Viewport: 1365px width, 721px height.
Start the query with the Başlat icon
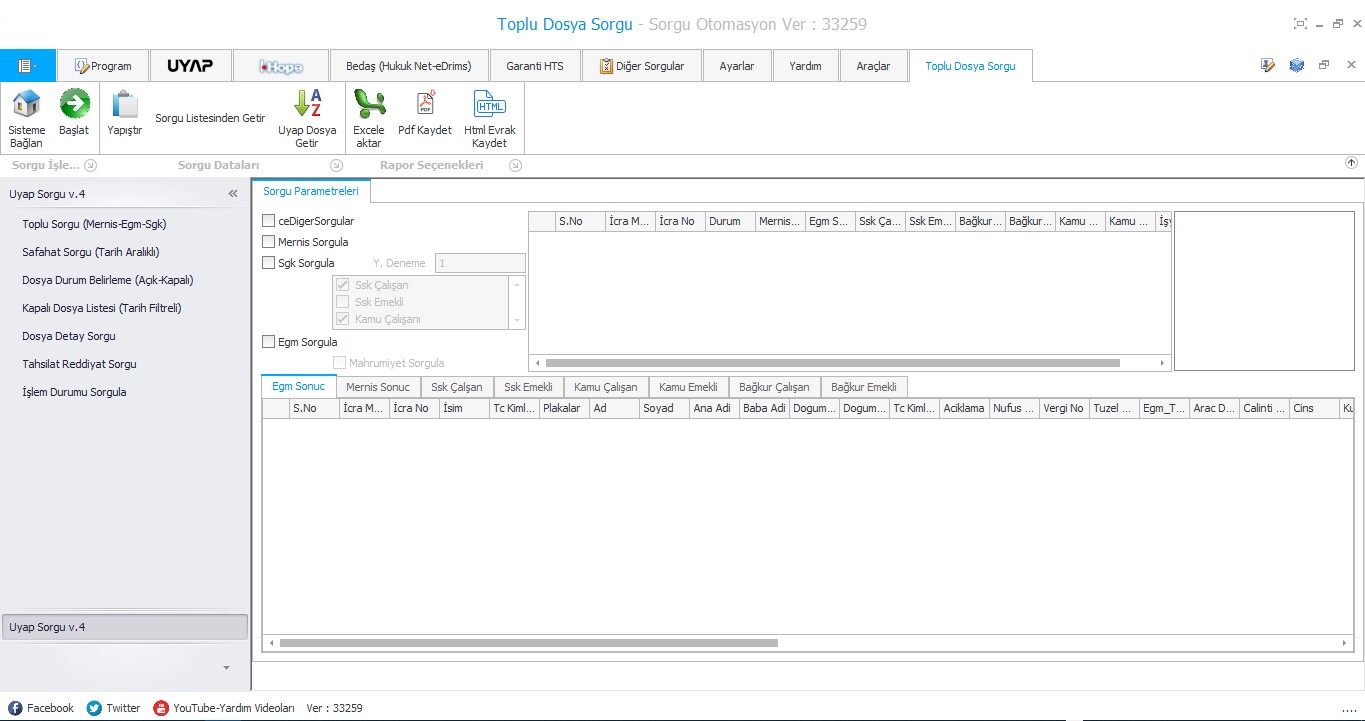74,104
